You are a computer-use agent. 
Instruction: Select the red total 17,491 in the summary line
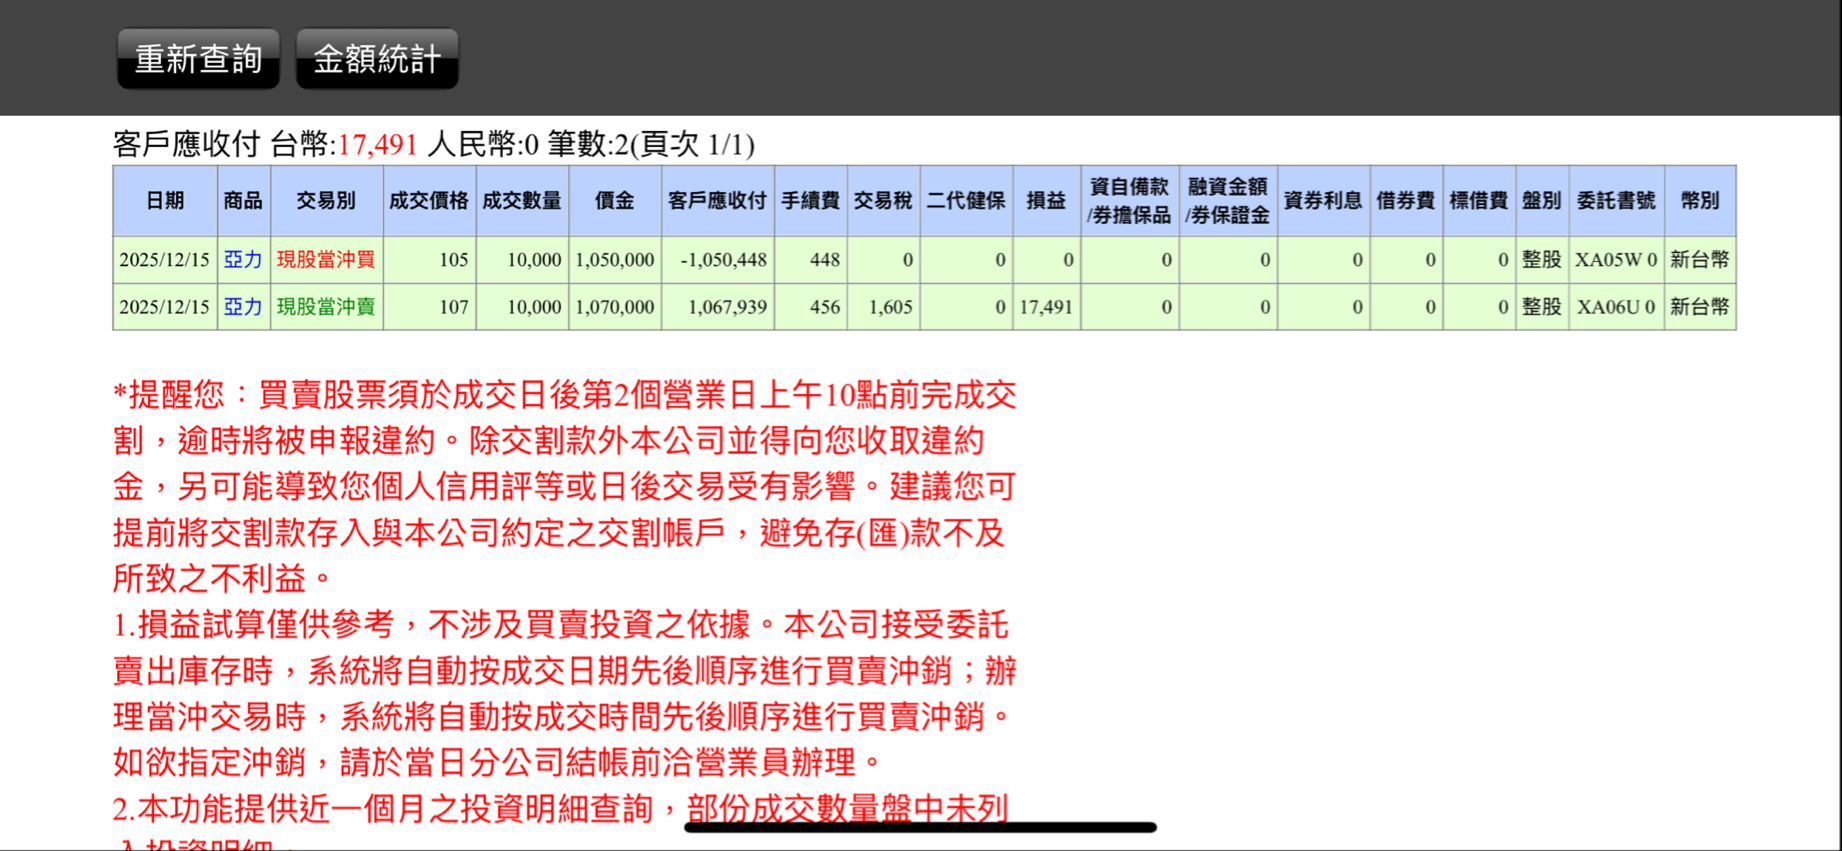tap(377, 145)
